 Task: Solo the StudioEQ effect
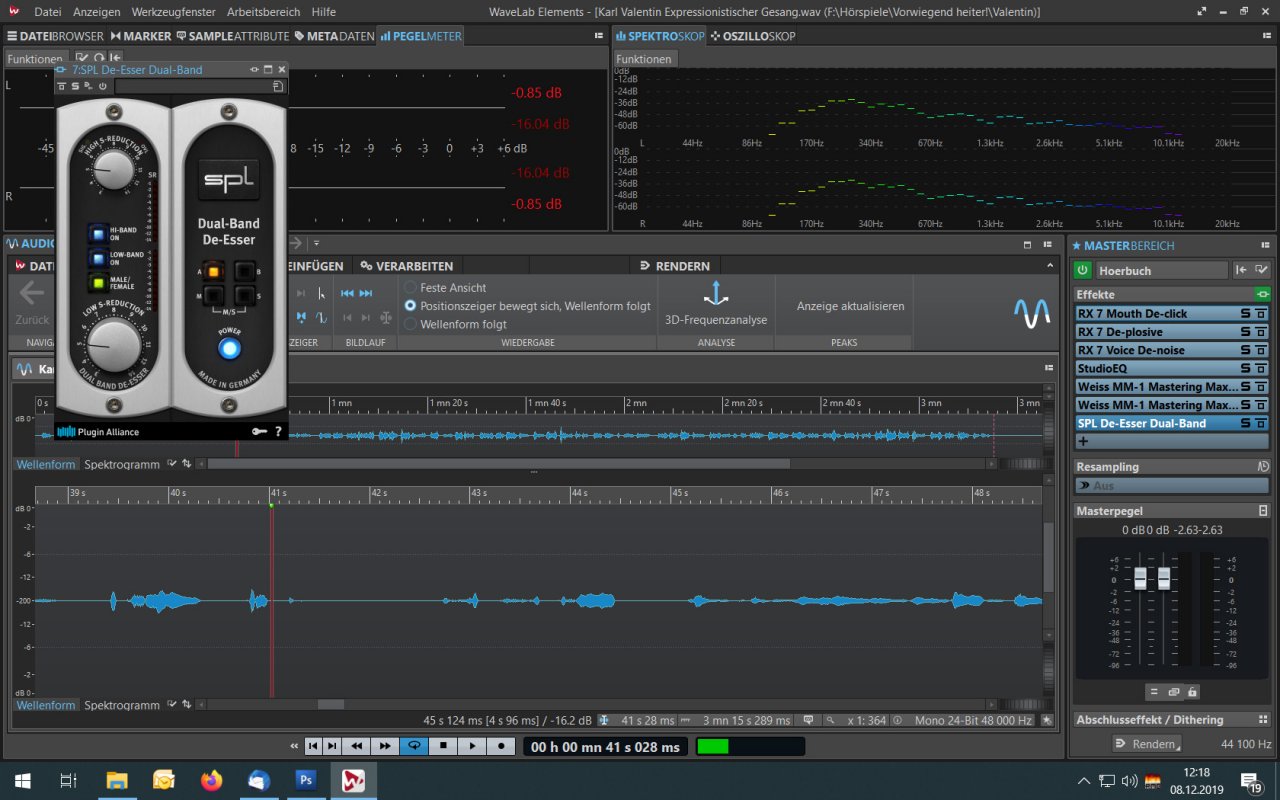1246,369
